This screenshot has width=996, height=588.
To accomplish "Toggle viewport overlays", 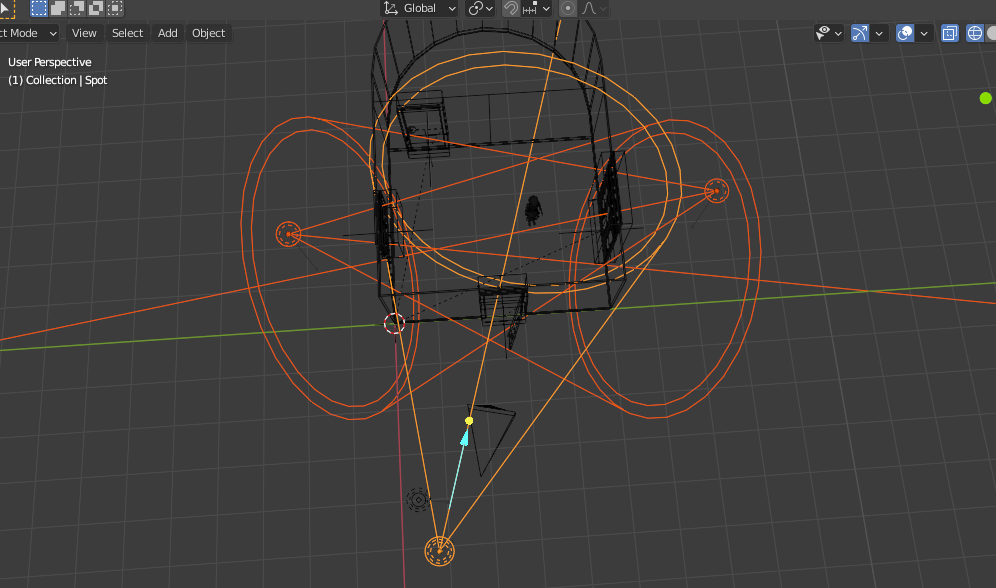I will tap(905, 33).
